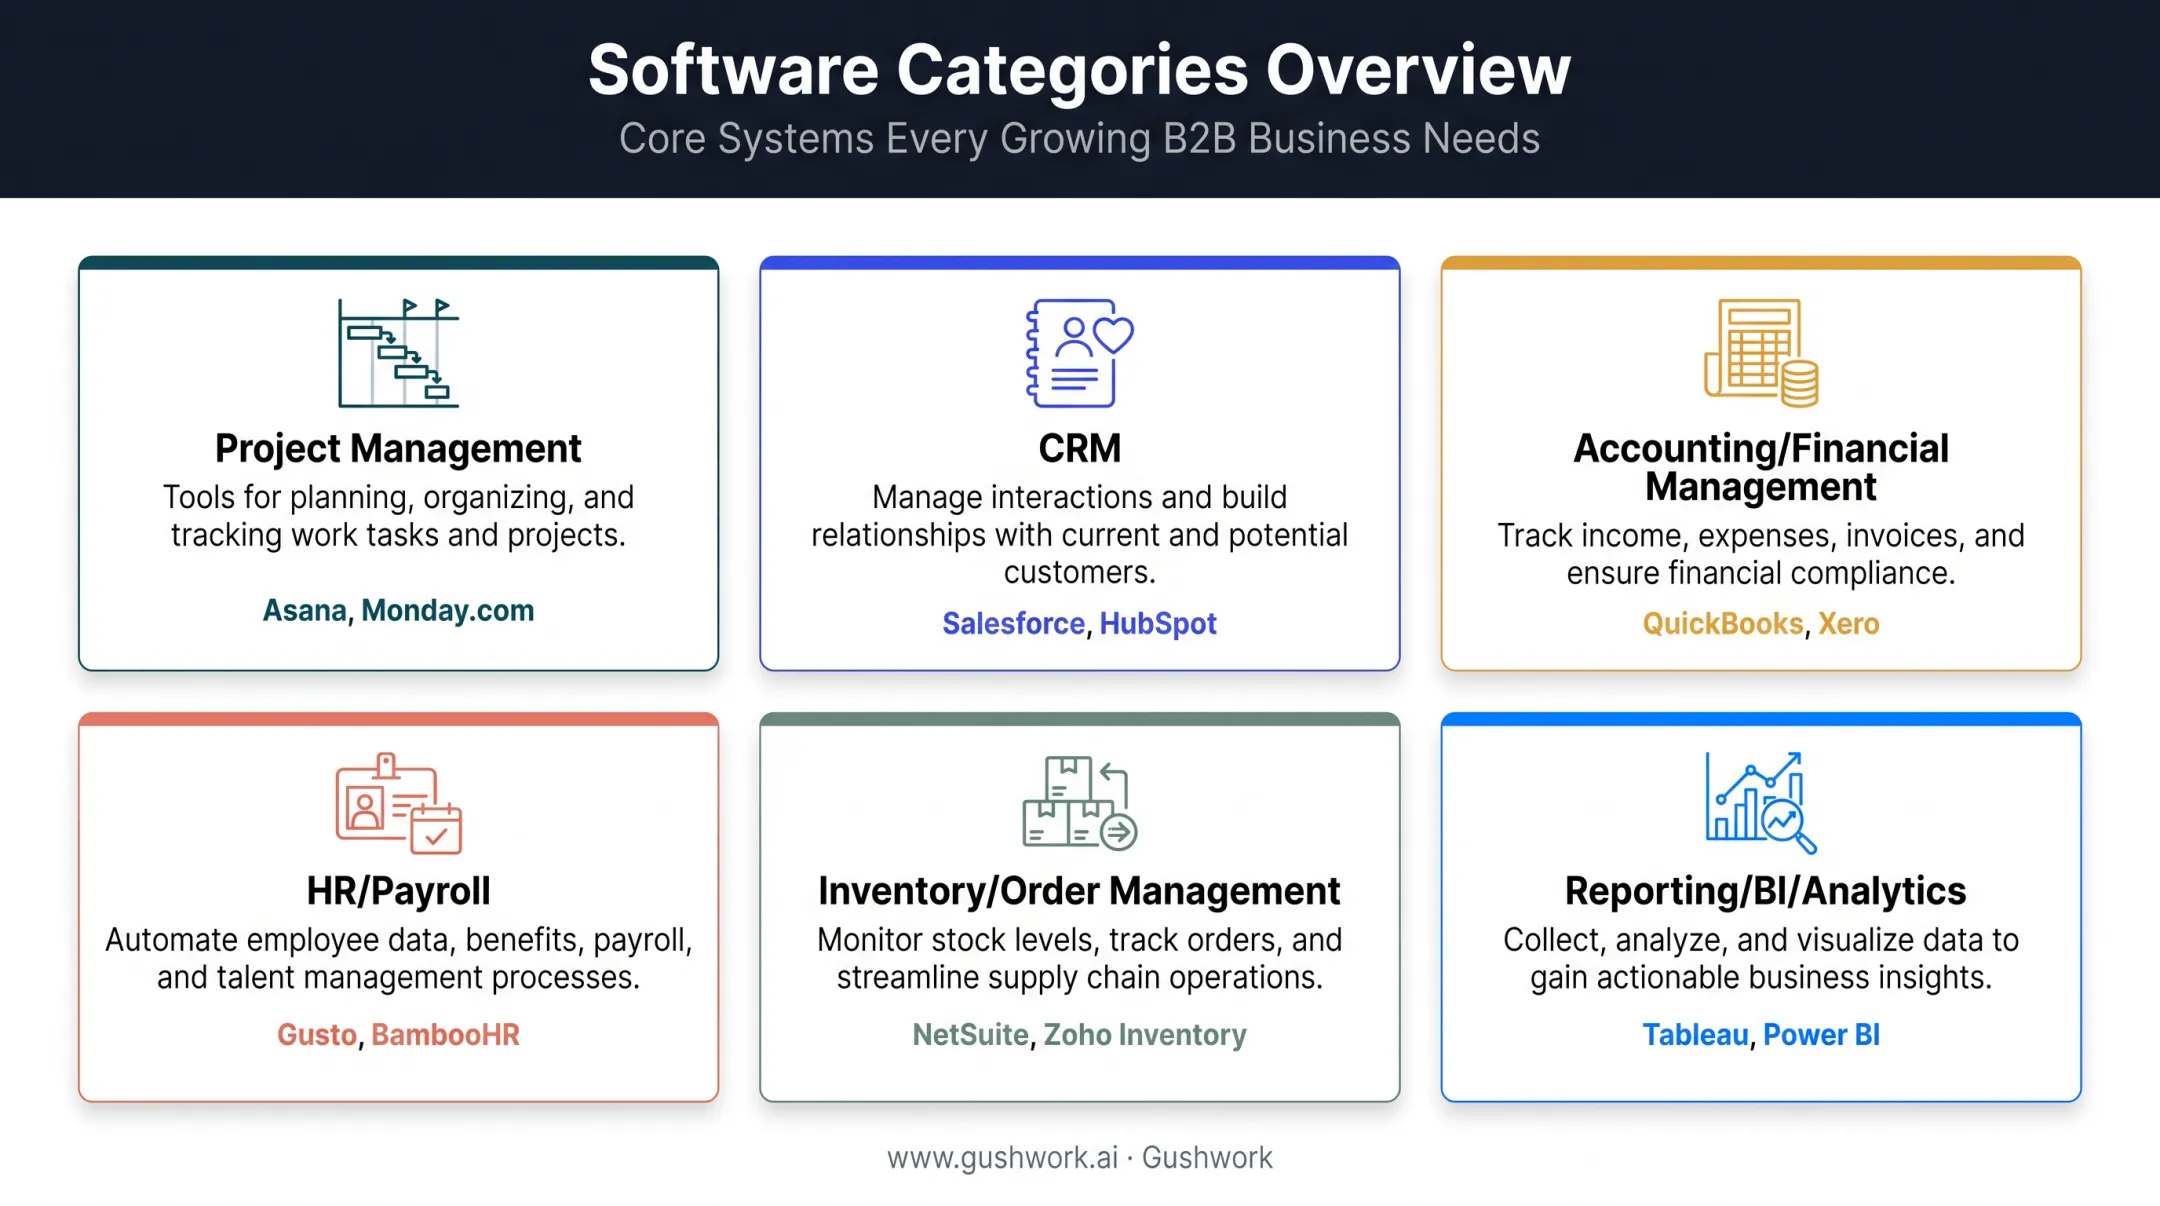The image size is (2160, 1206).
Task: Click the CRM contact notebook icon
Action: pos(1079,352)
